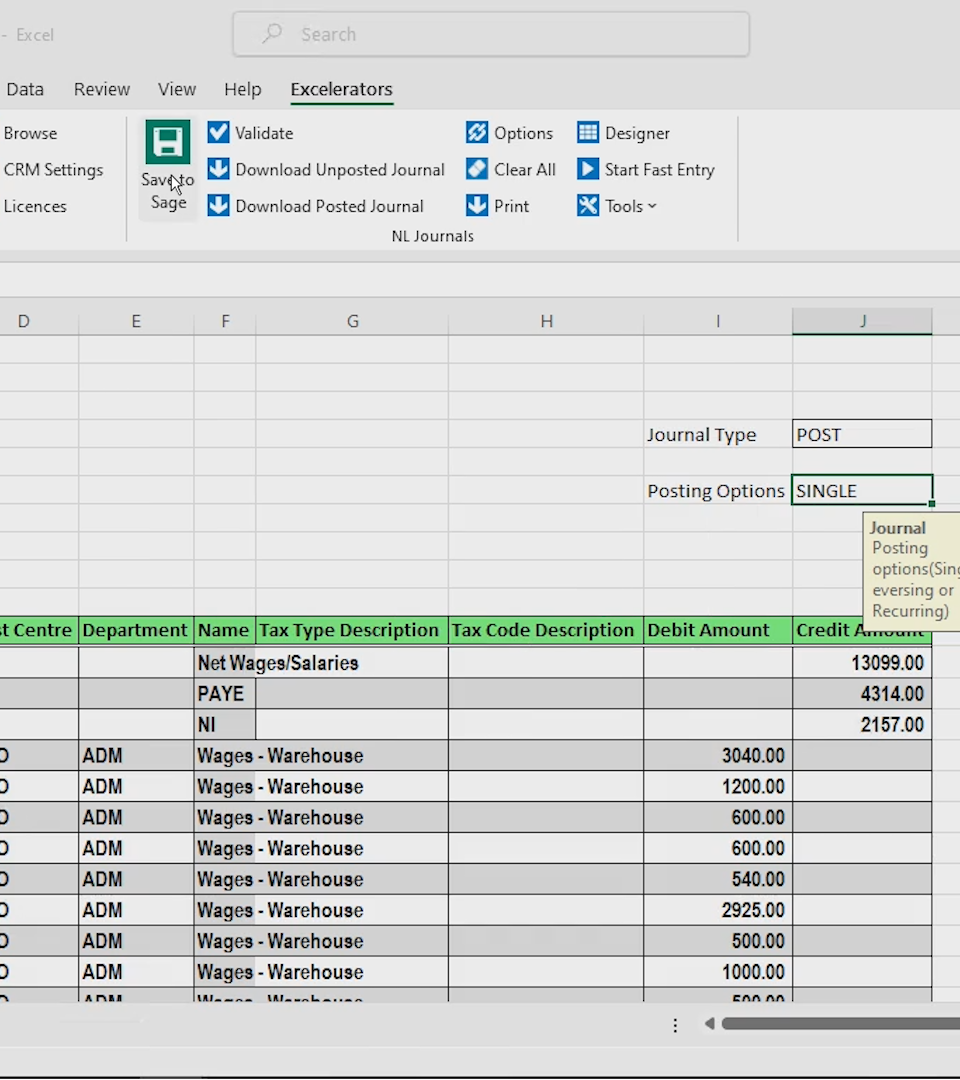The image size is (960, 1080).
Task: Click the Print icon in ribbon
Action: (x=477, y=205)
